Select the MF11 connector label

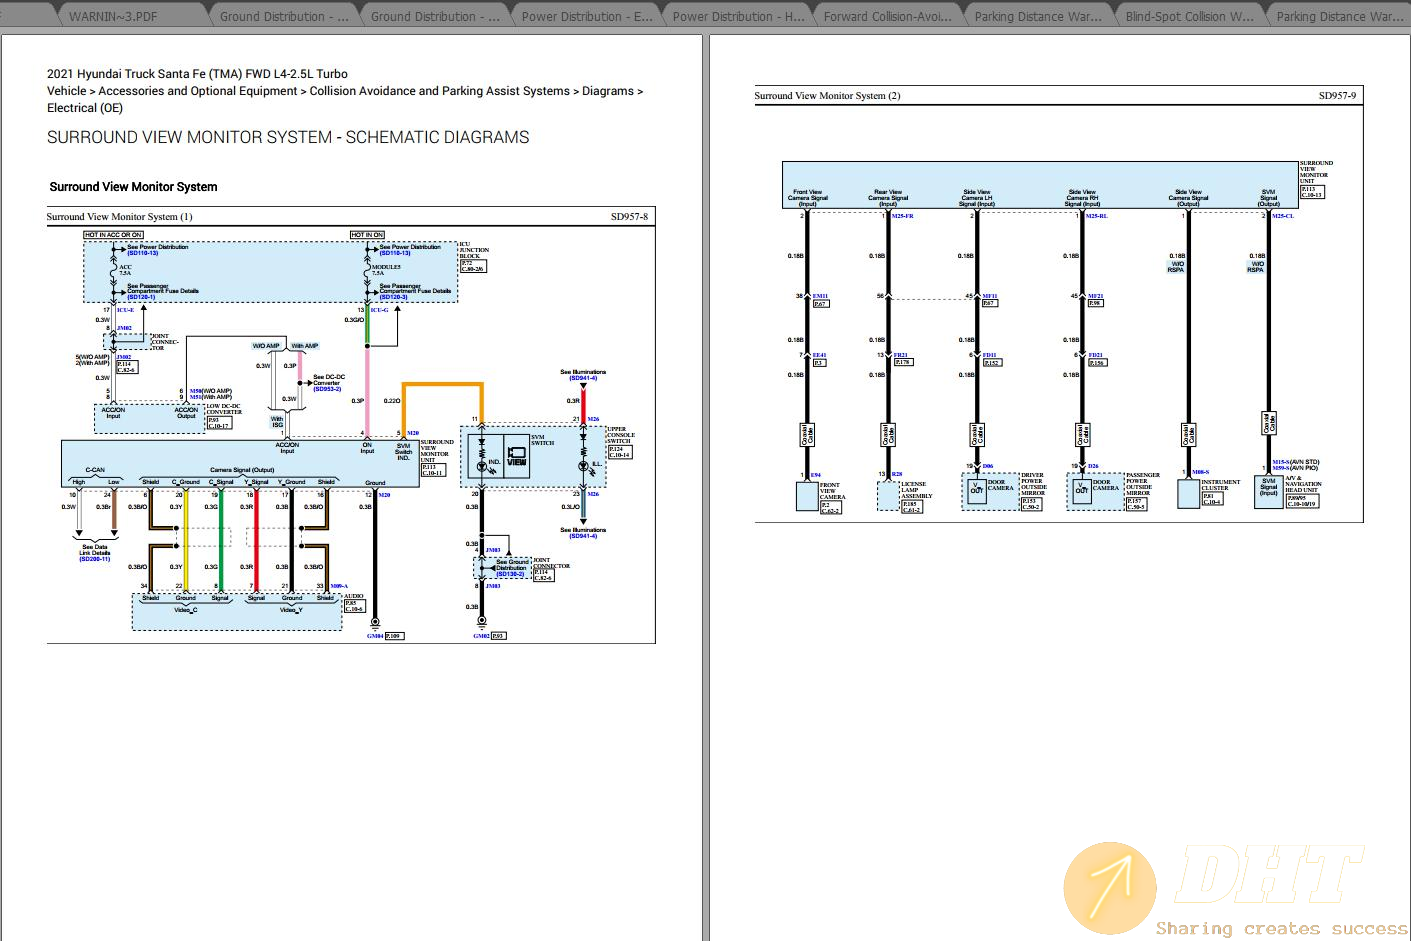pos(990,296)
